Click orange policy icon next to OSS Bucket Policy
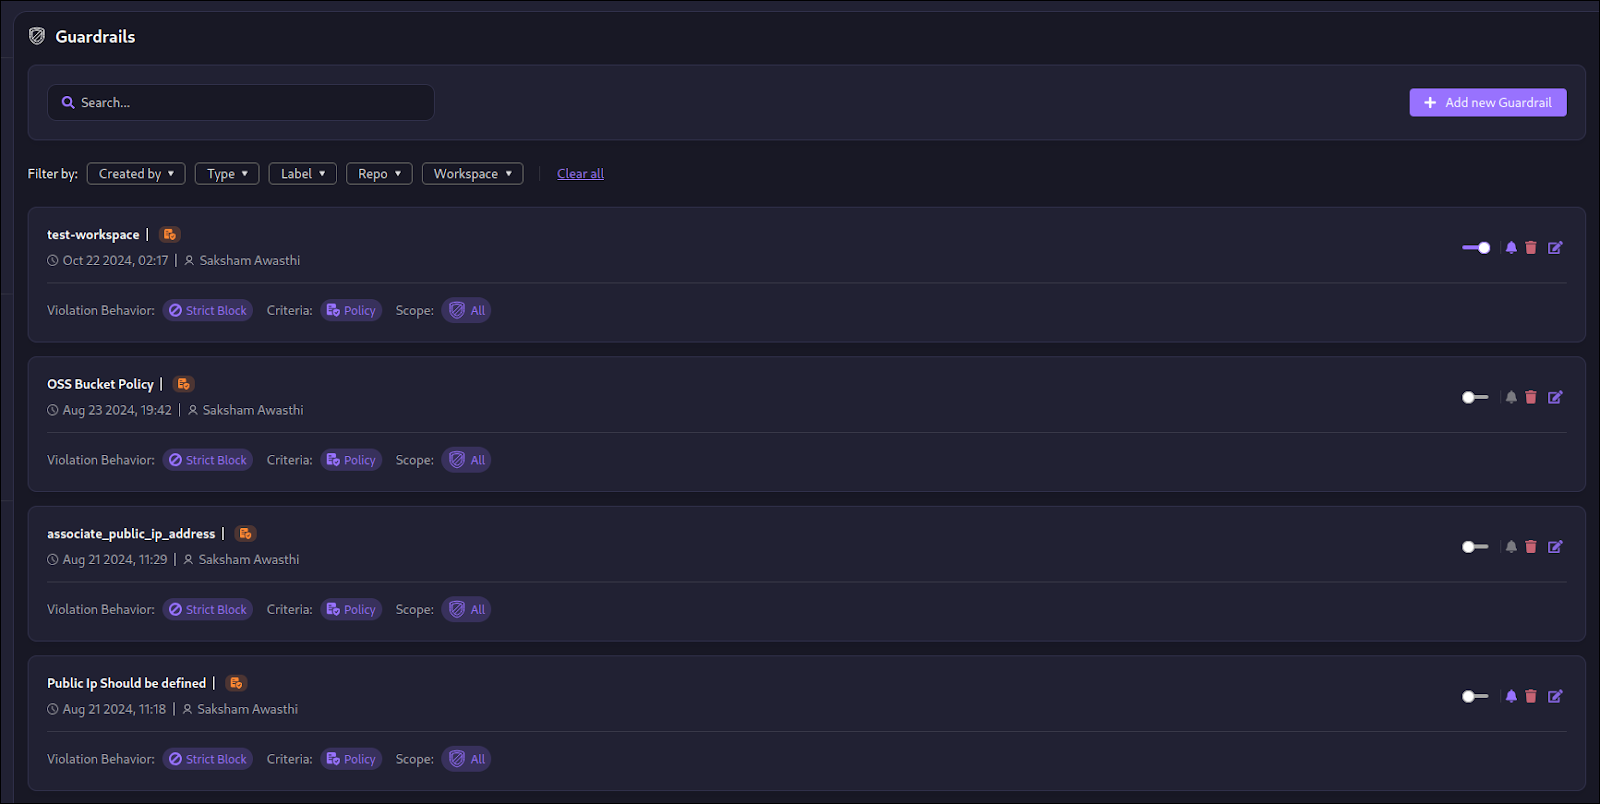 coord(184,384)
